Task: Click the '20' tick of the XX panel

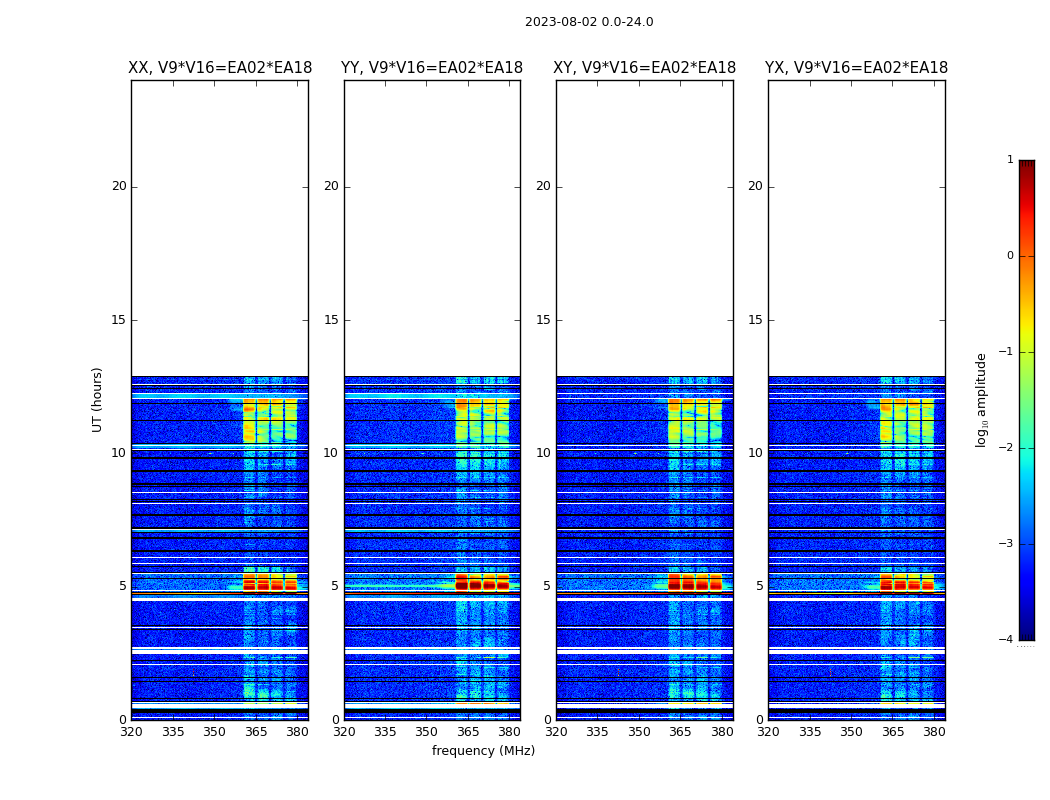Action: point(119,186)
